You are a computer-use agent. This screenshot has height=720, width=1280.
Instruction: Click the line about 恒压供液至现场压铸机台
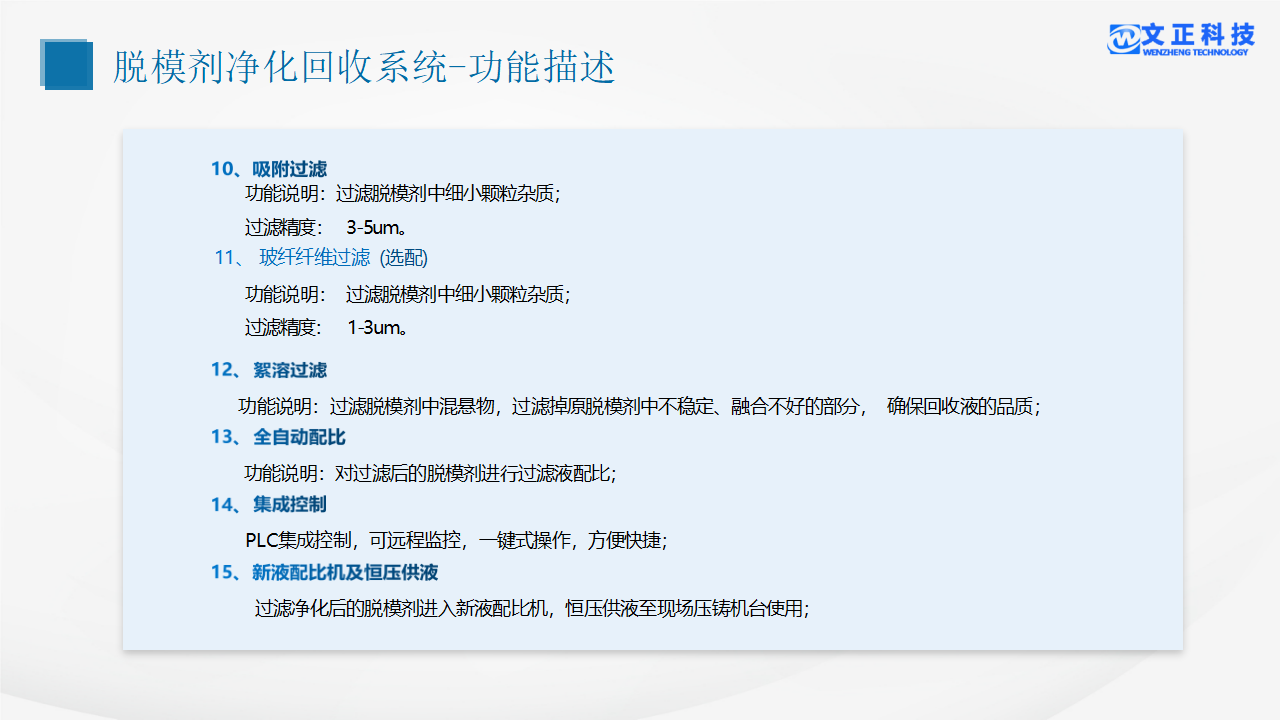(x=531, y=608)
